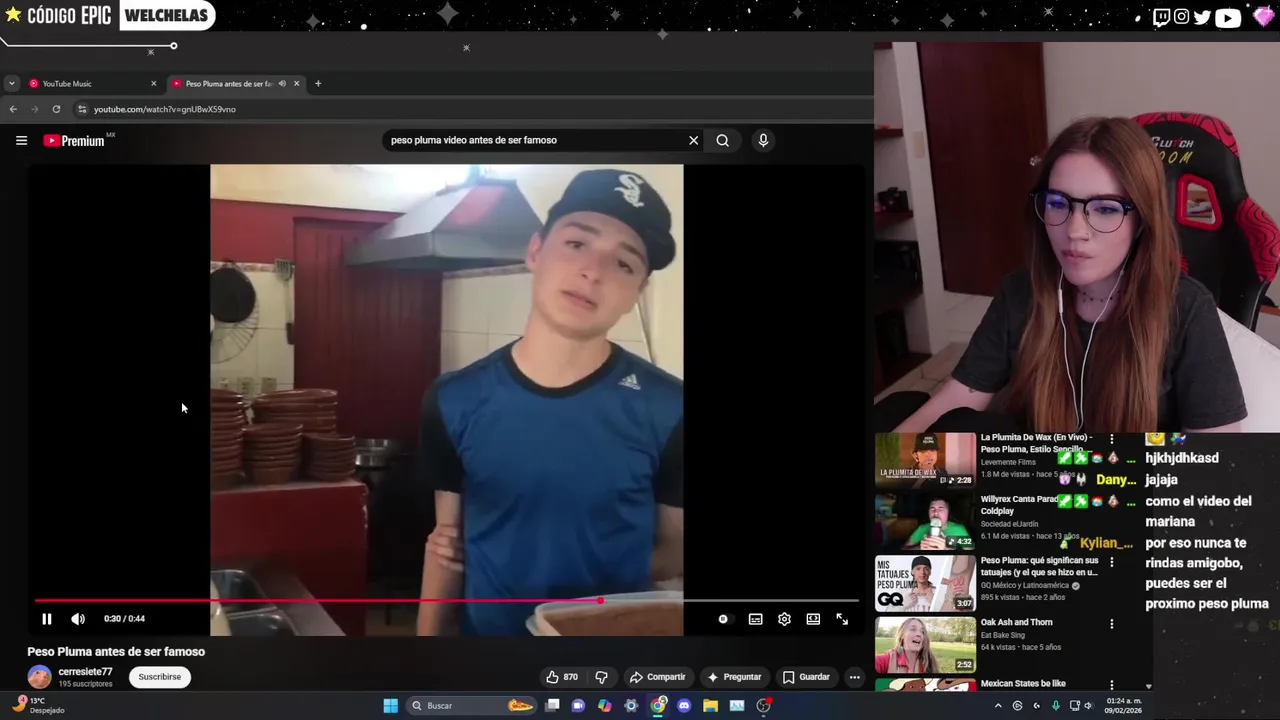This screenshot has height=720, width=1280.
Task: Go back in browser history
Action: [x=13, y=109]
